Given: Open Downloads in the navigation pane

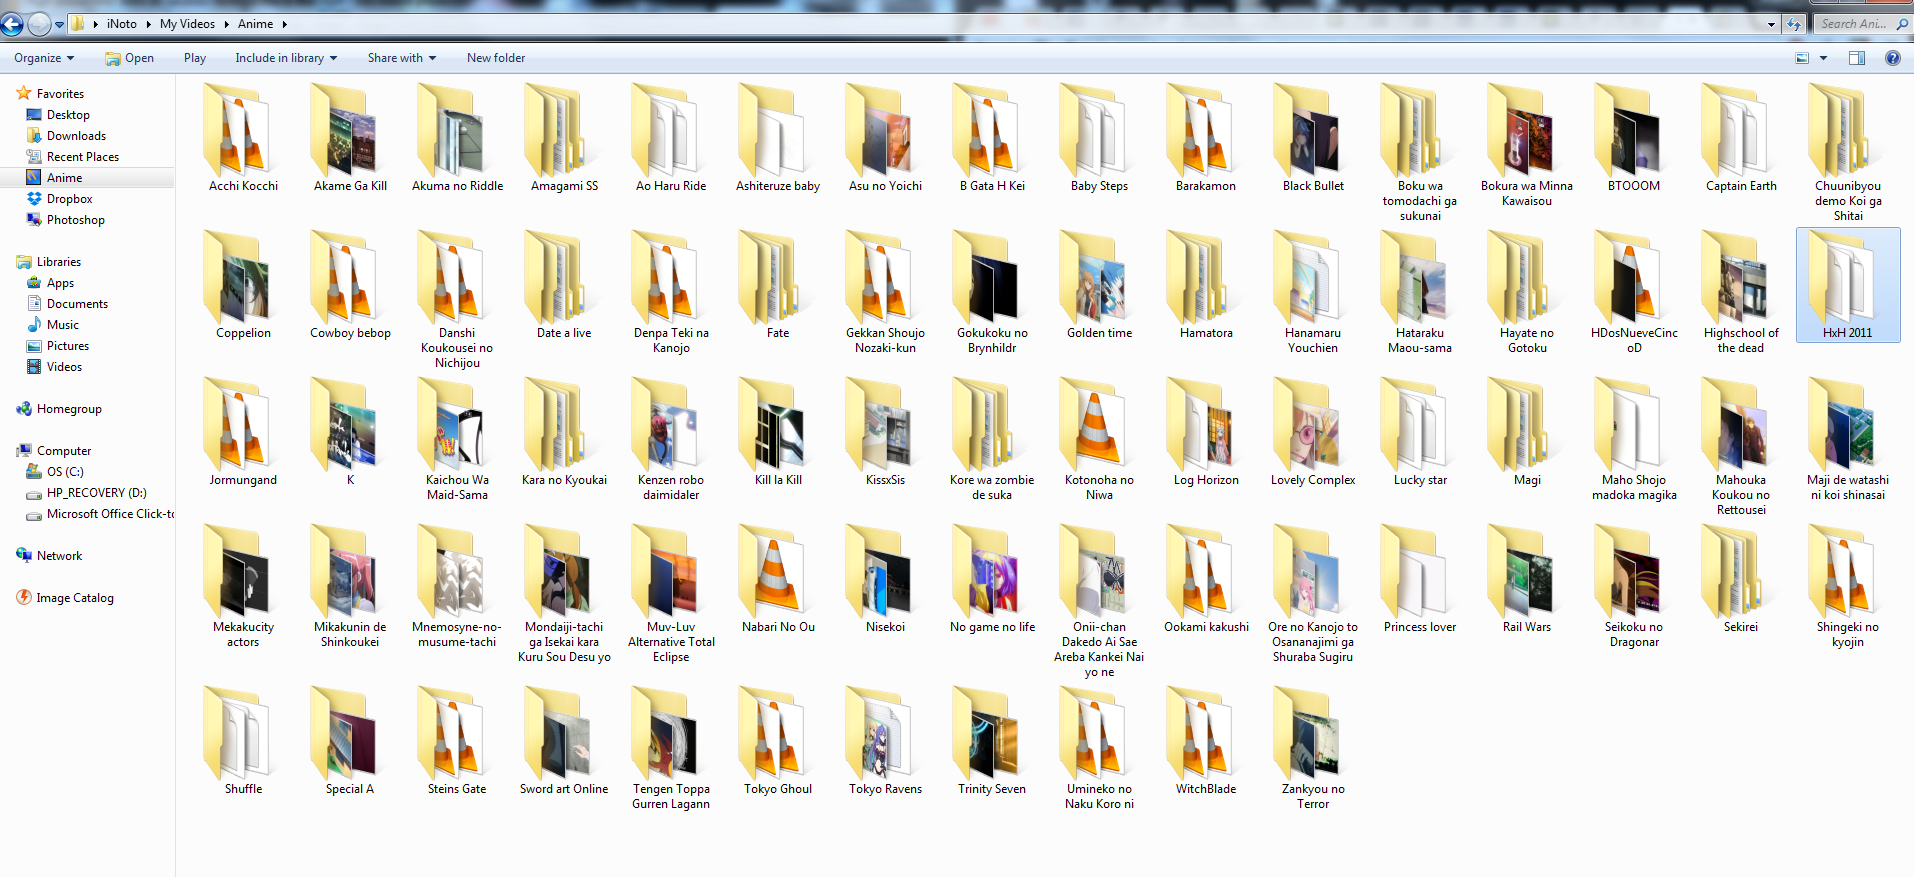Looking at the screenshot, I should tap(76, 136).
